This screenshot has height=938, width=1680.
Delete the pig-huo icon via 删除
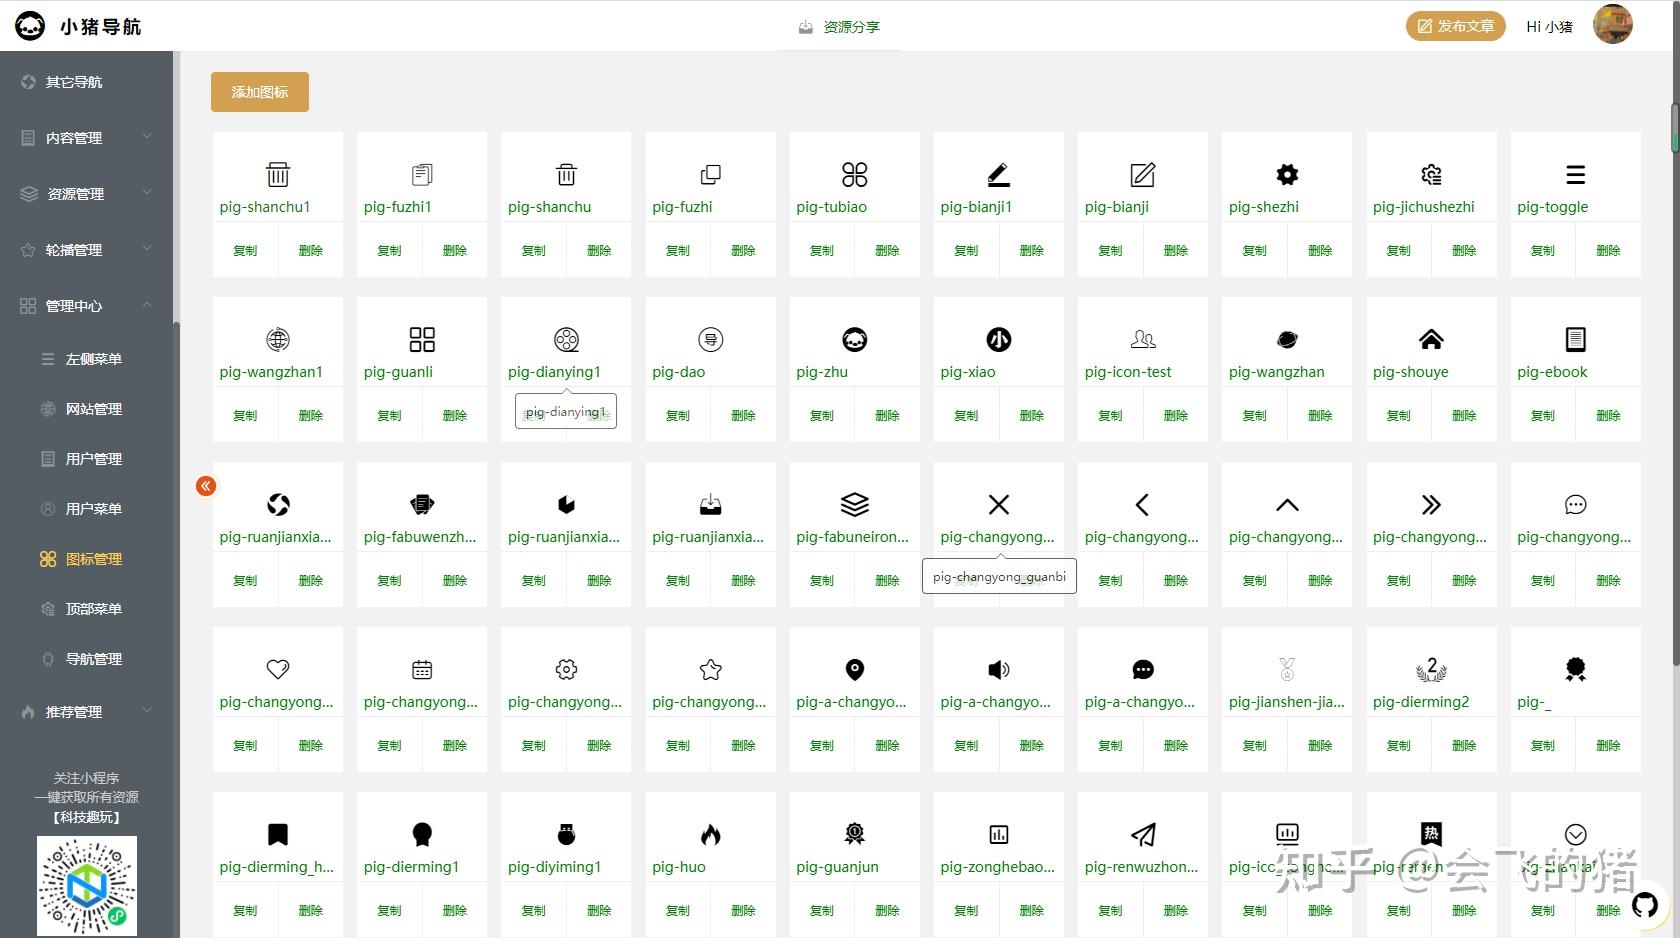click(743, 910)
